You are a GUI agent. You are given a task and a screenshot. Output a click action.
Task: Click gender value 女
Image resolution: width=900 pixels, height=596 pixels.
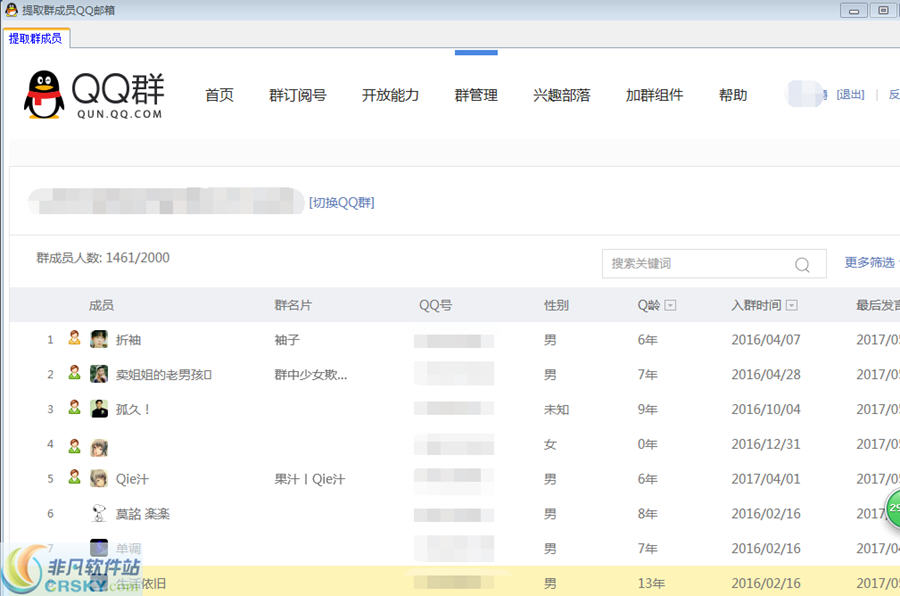(550, 444)
